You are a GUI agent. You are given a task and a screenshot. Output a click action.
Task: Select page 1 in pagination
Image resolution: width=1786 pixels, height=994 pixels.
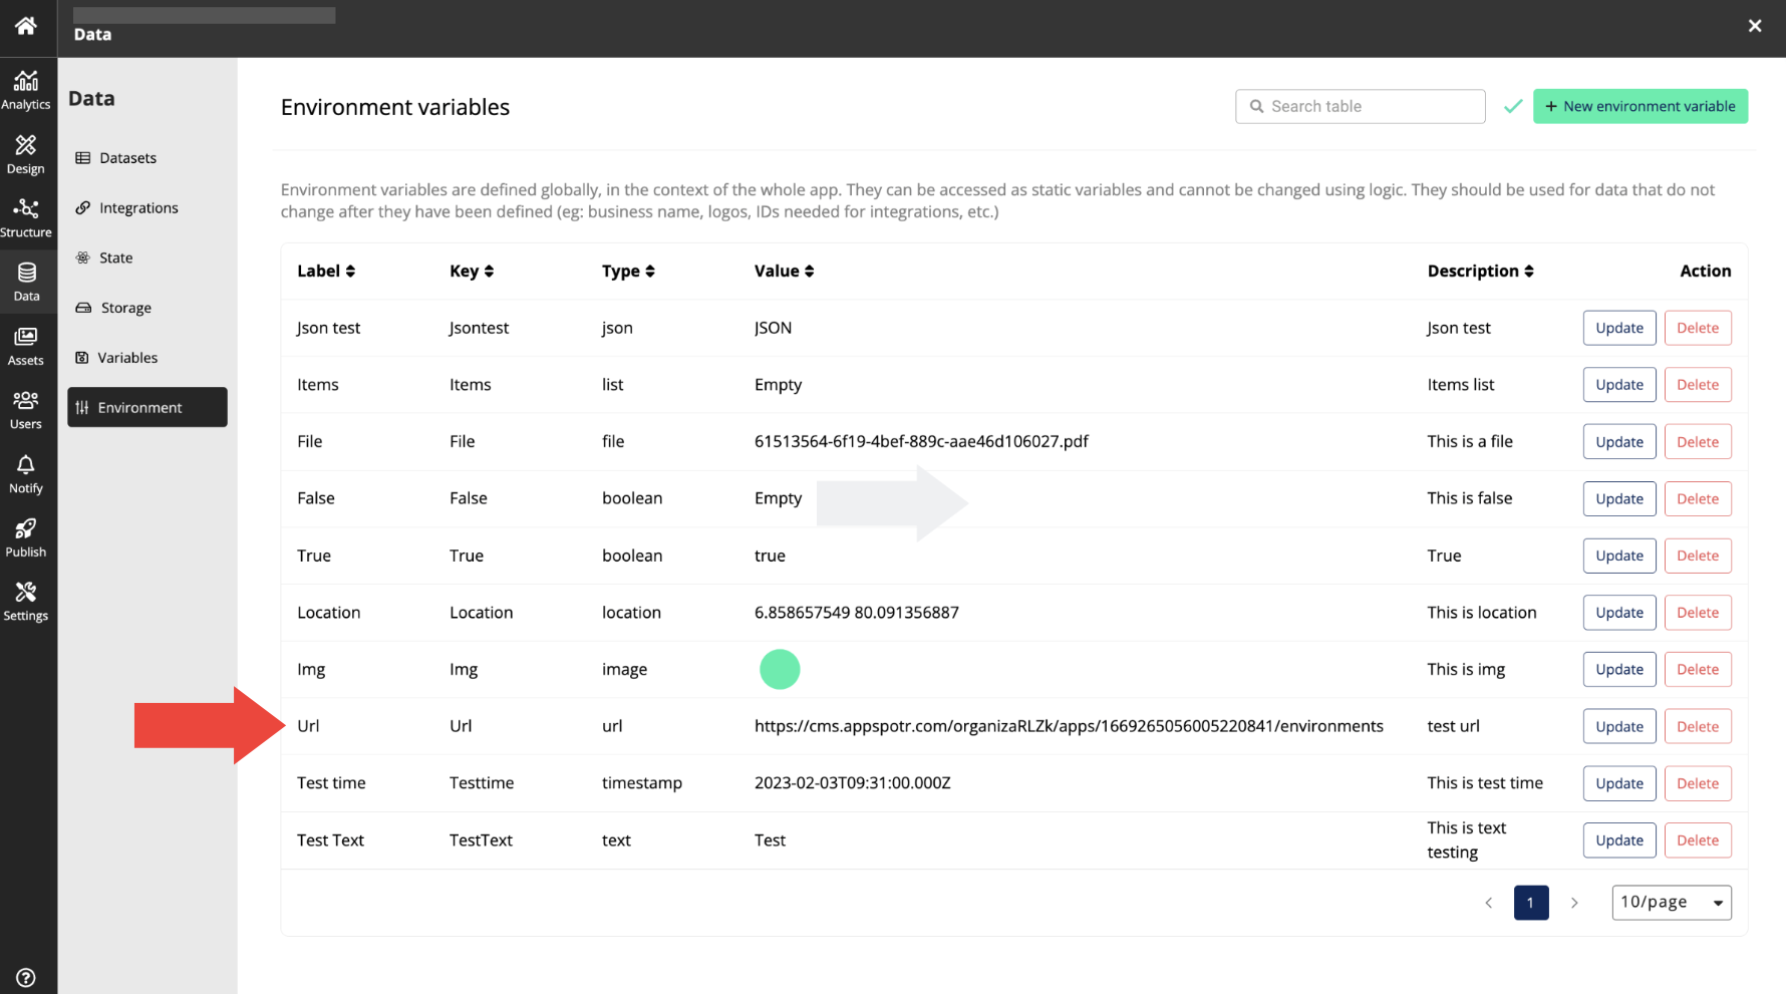coord(1531,902)
